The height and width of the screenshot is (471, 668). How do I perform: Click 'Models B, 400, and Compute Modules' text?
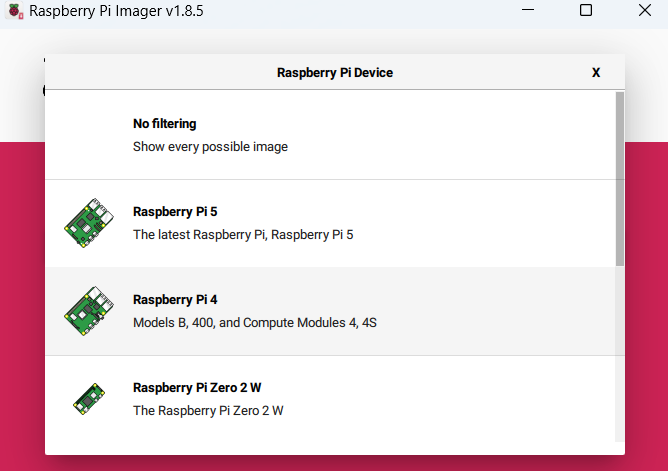(x=254, y=323)
